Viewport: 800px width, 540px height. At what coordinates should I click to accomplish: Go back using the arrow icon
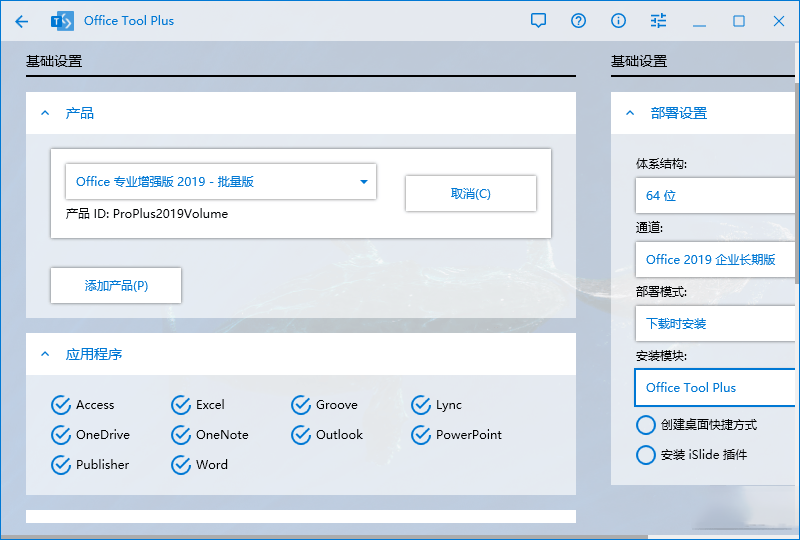tap(21, 21)
